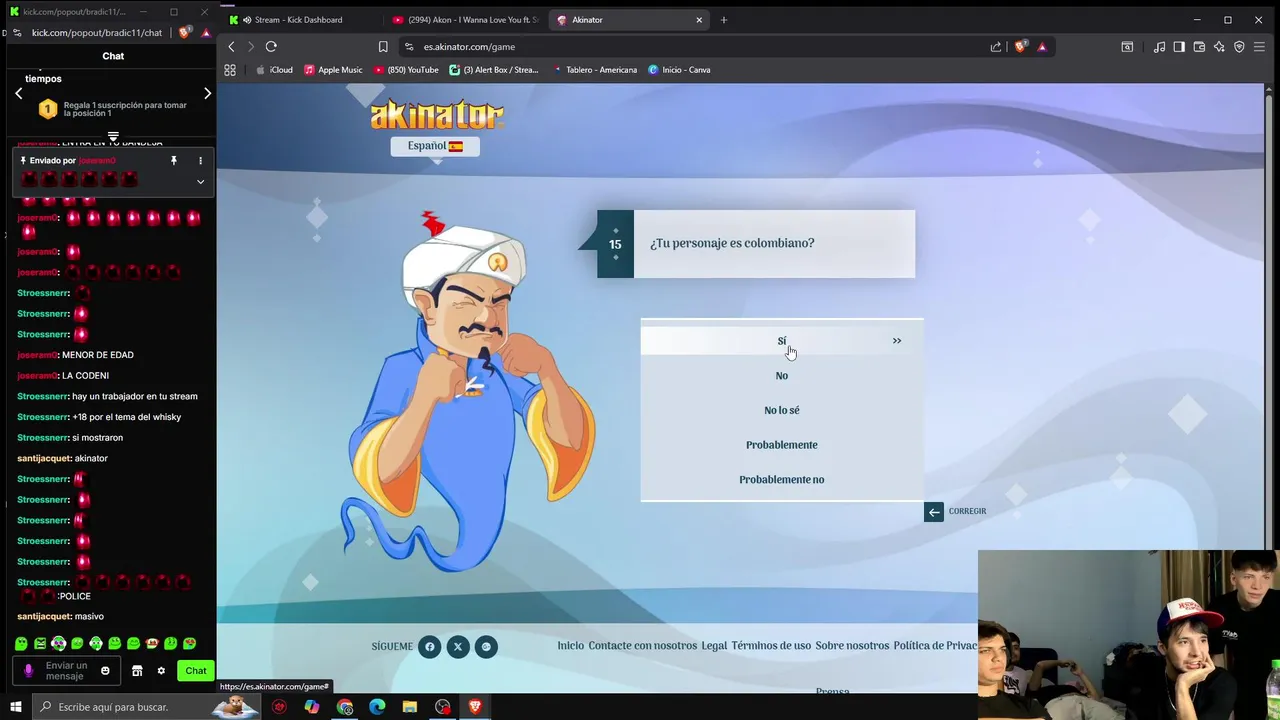Open OBS Studio from taskbar

point(443,707)
